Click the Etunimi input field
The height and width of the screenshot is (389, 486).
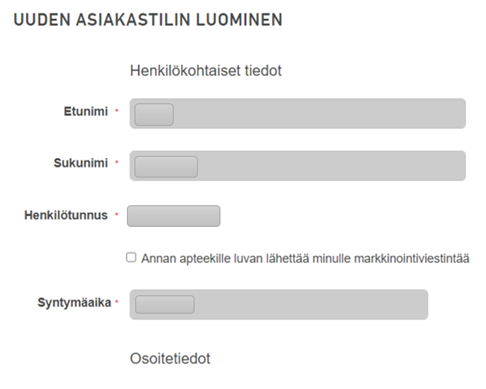pyautogui.click(x=297, y=113)
